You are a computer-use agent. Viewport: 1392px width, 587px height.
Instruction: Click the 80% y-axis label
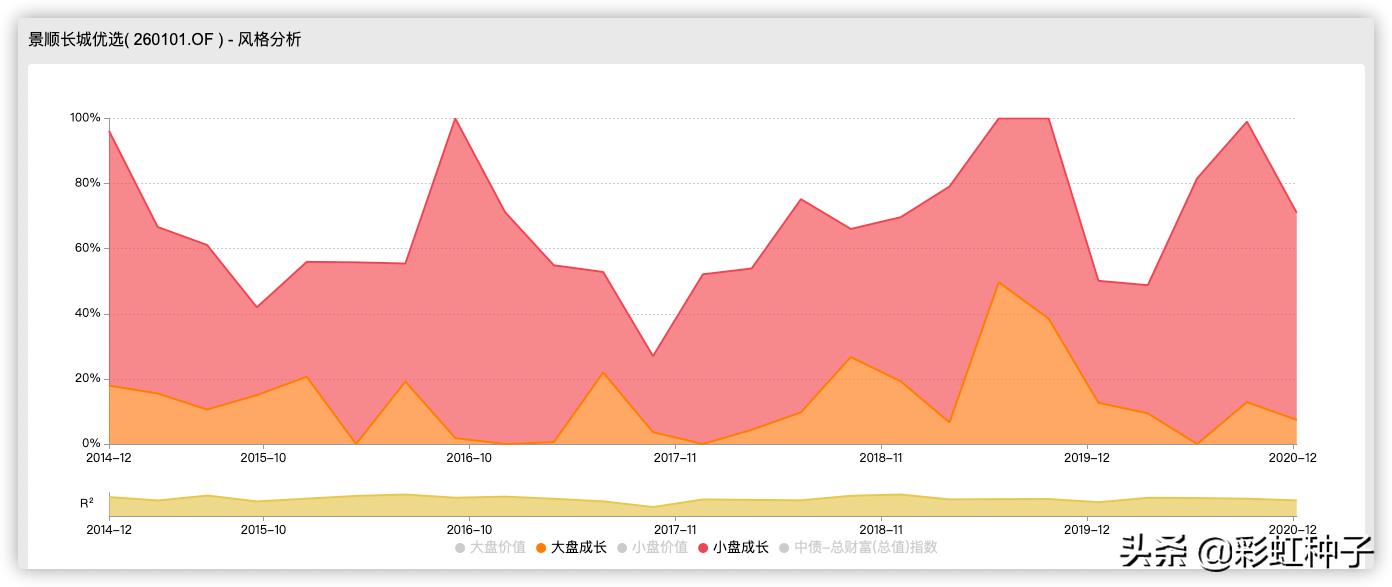click(x=88, y=183)
